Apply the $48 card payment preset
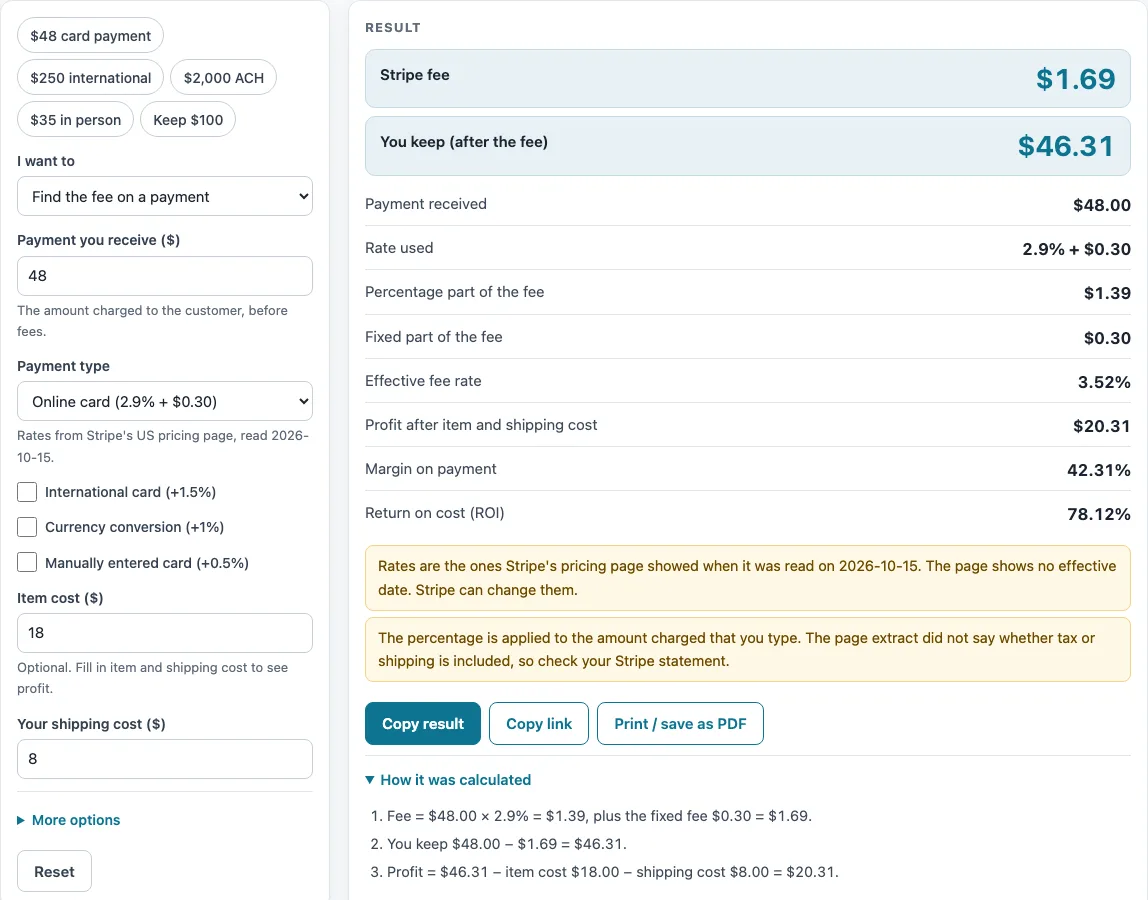This screenshot has width=1148, height=900. [90, 36]
